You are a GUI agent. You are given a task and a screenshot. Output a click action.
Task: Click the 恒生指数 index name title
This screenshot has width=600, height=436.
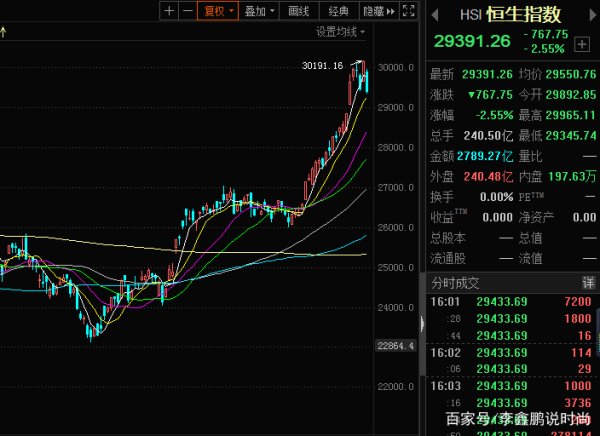click(524, 15)
